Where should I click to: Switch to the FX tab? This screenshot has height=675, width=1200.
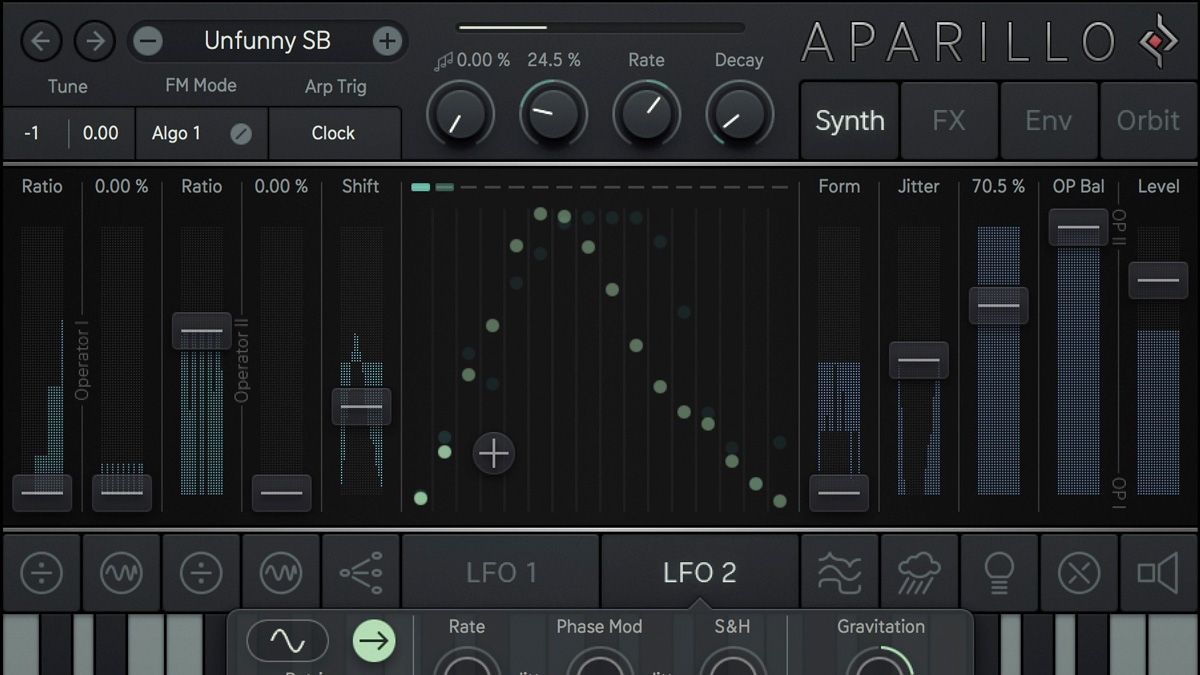point(948,121)
